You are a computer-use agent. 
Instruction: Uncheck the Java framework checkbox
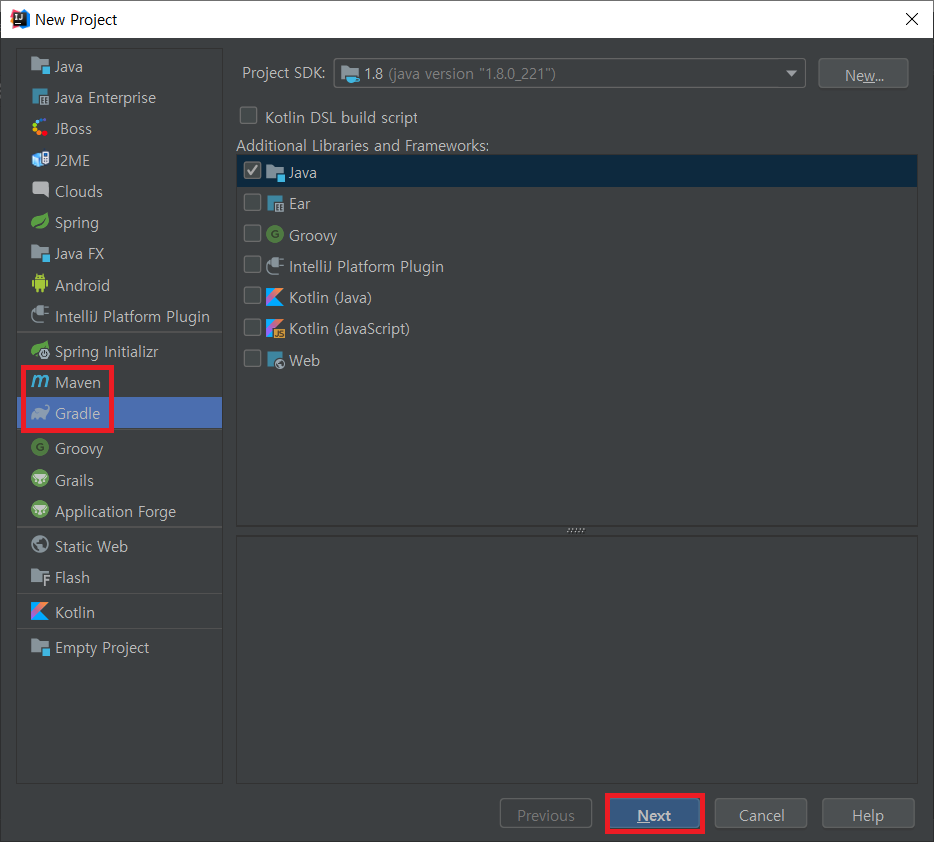(x=253, y=171)
